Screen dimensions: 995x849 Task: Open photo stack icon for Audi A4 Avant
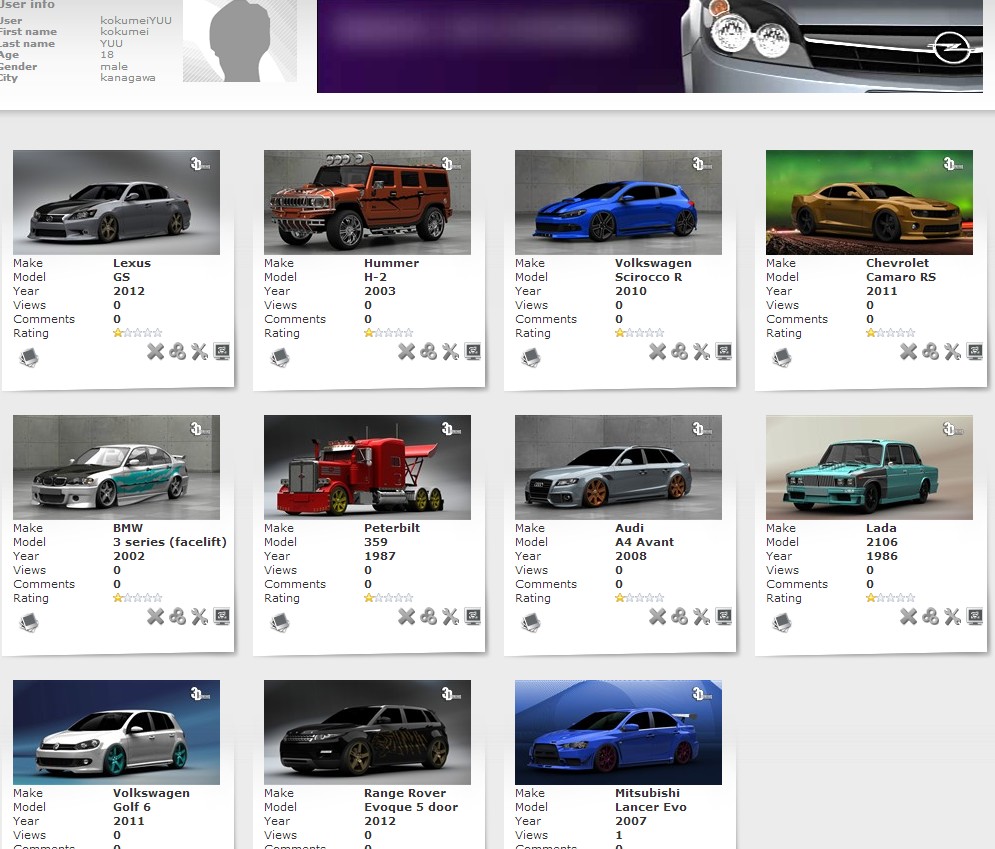point(531,624)
